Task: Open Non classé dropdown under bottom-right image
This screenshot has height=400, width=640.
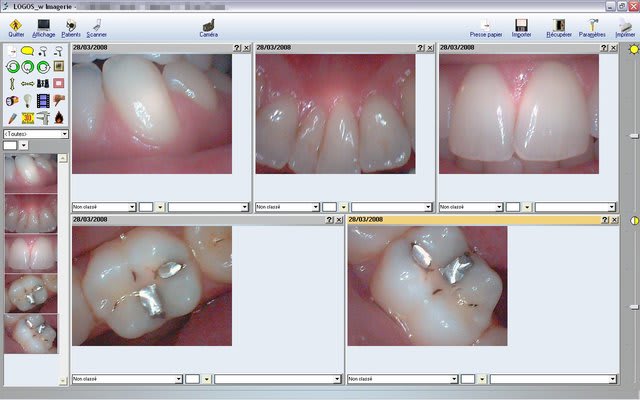Action: click(x=453, y=380)
